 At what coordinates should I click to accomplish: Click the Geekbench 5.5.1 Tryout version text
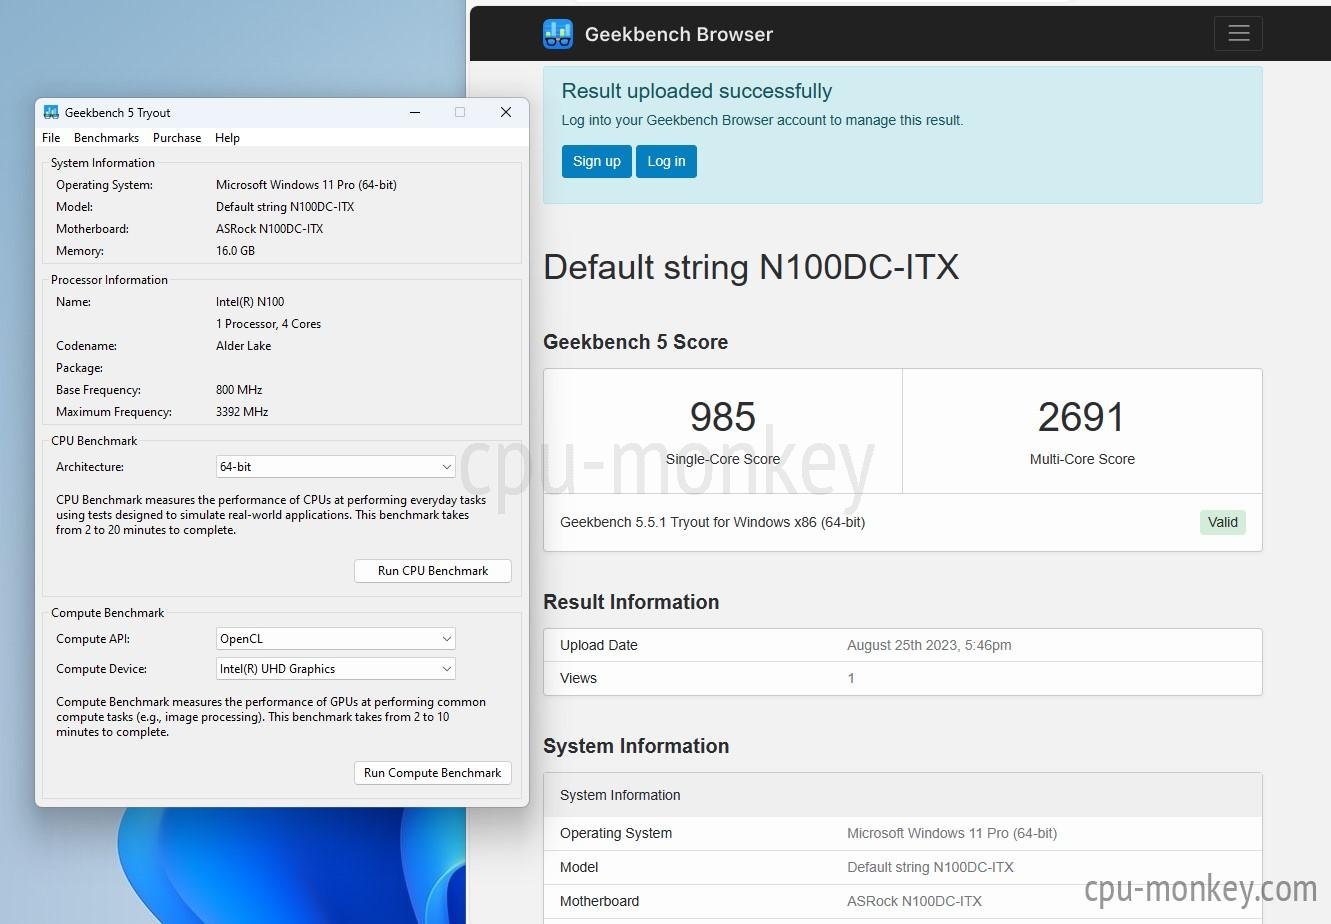click(713, 522)
